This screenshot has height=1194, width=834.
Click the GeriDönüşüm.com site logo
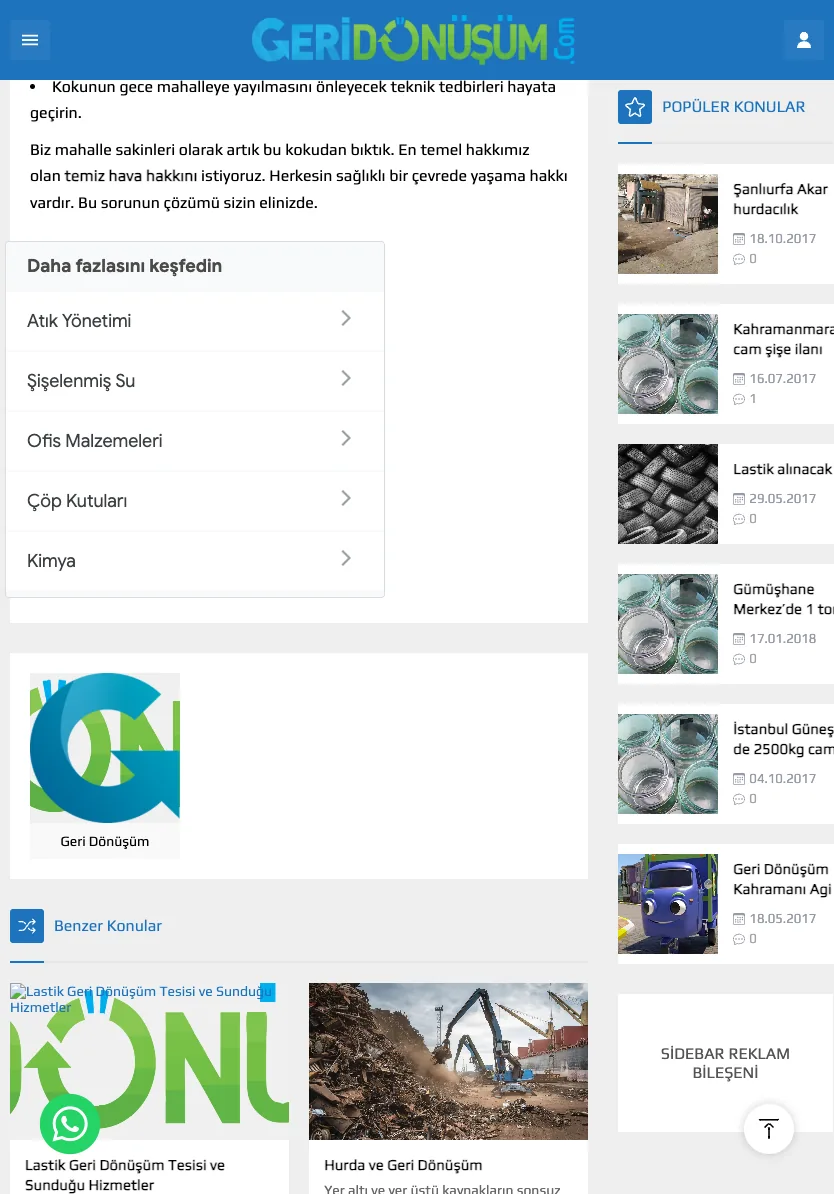click(x=414, y=40)
